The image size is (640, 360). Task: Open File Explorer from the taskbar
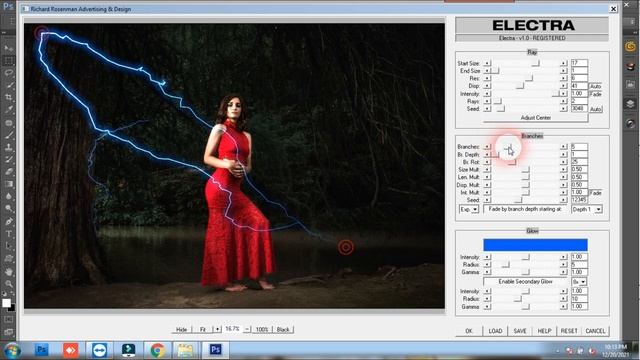[x=185, y=350]
